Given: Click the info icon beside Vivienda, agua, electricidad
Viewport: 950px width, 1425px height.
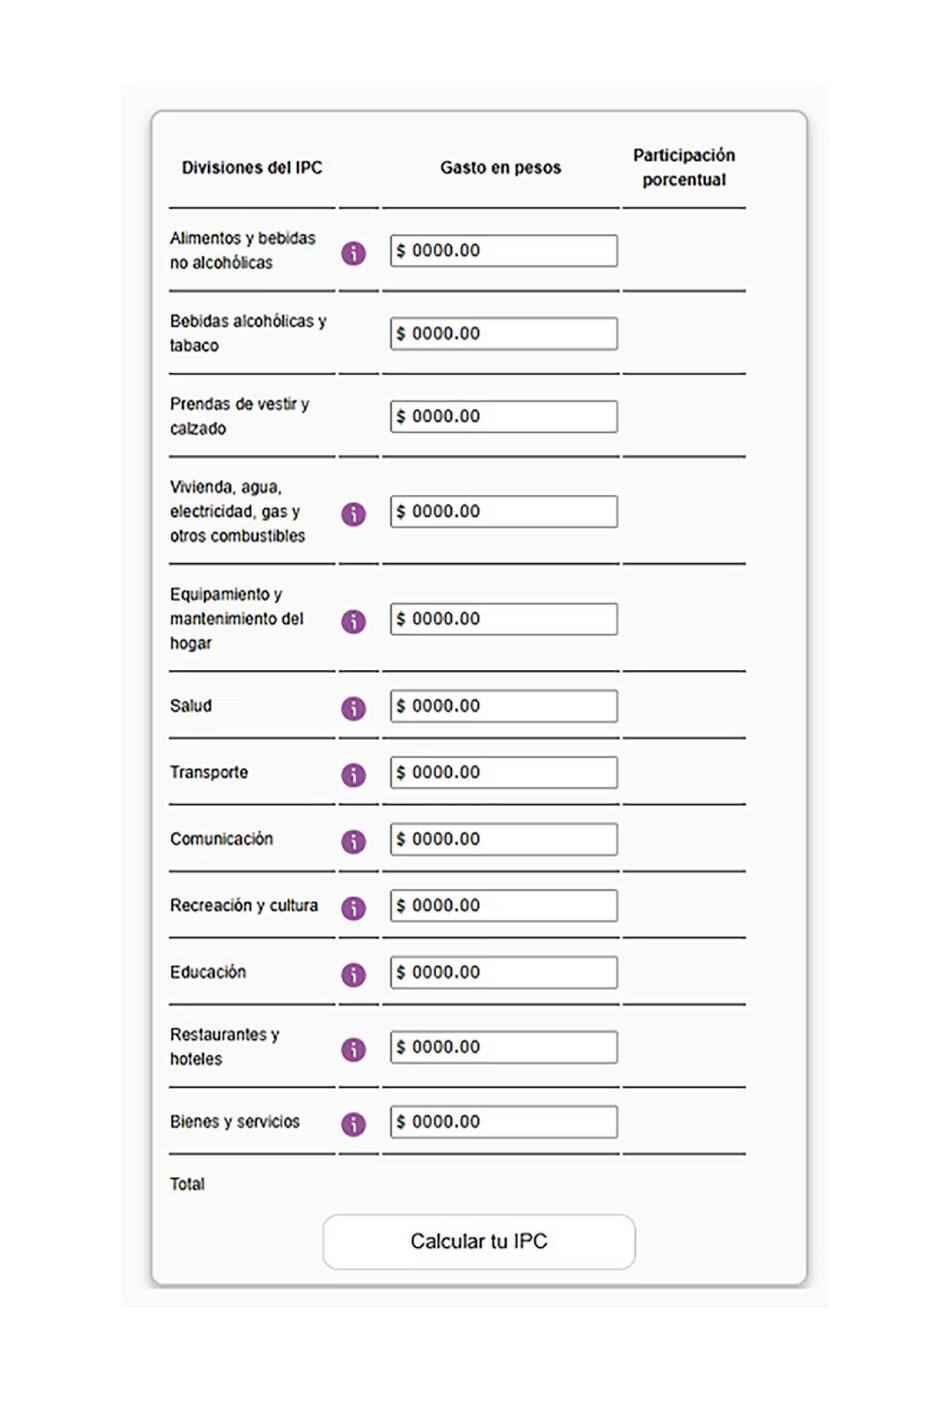Looking at the screenshot, I should (353, 512).
